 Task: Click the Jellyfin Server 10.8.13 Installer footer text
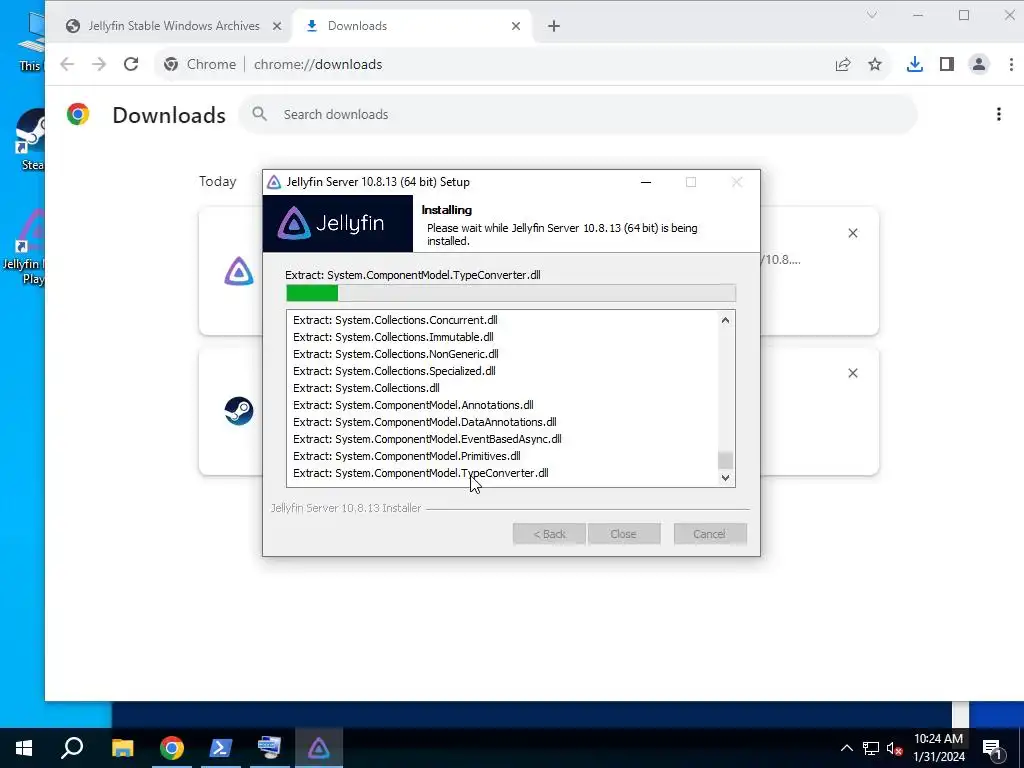point(346,508)
